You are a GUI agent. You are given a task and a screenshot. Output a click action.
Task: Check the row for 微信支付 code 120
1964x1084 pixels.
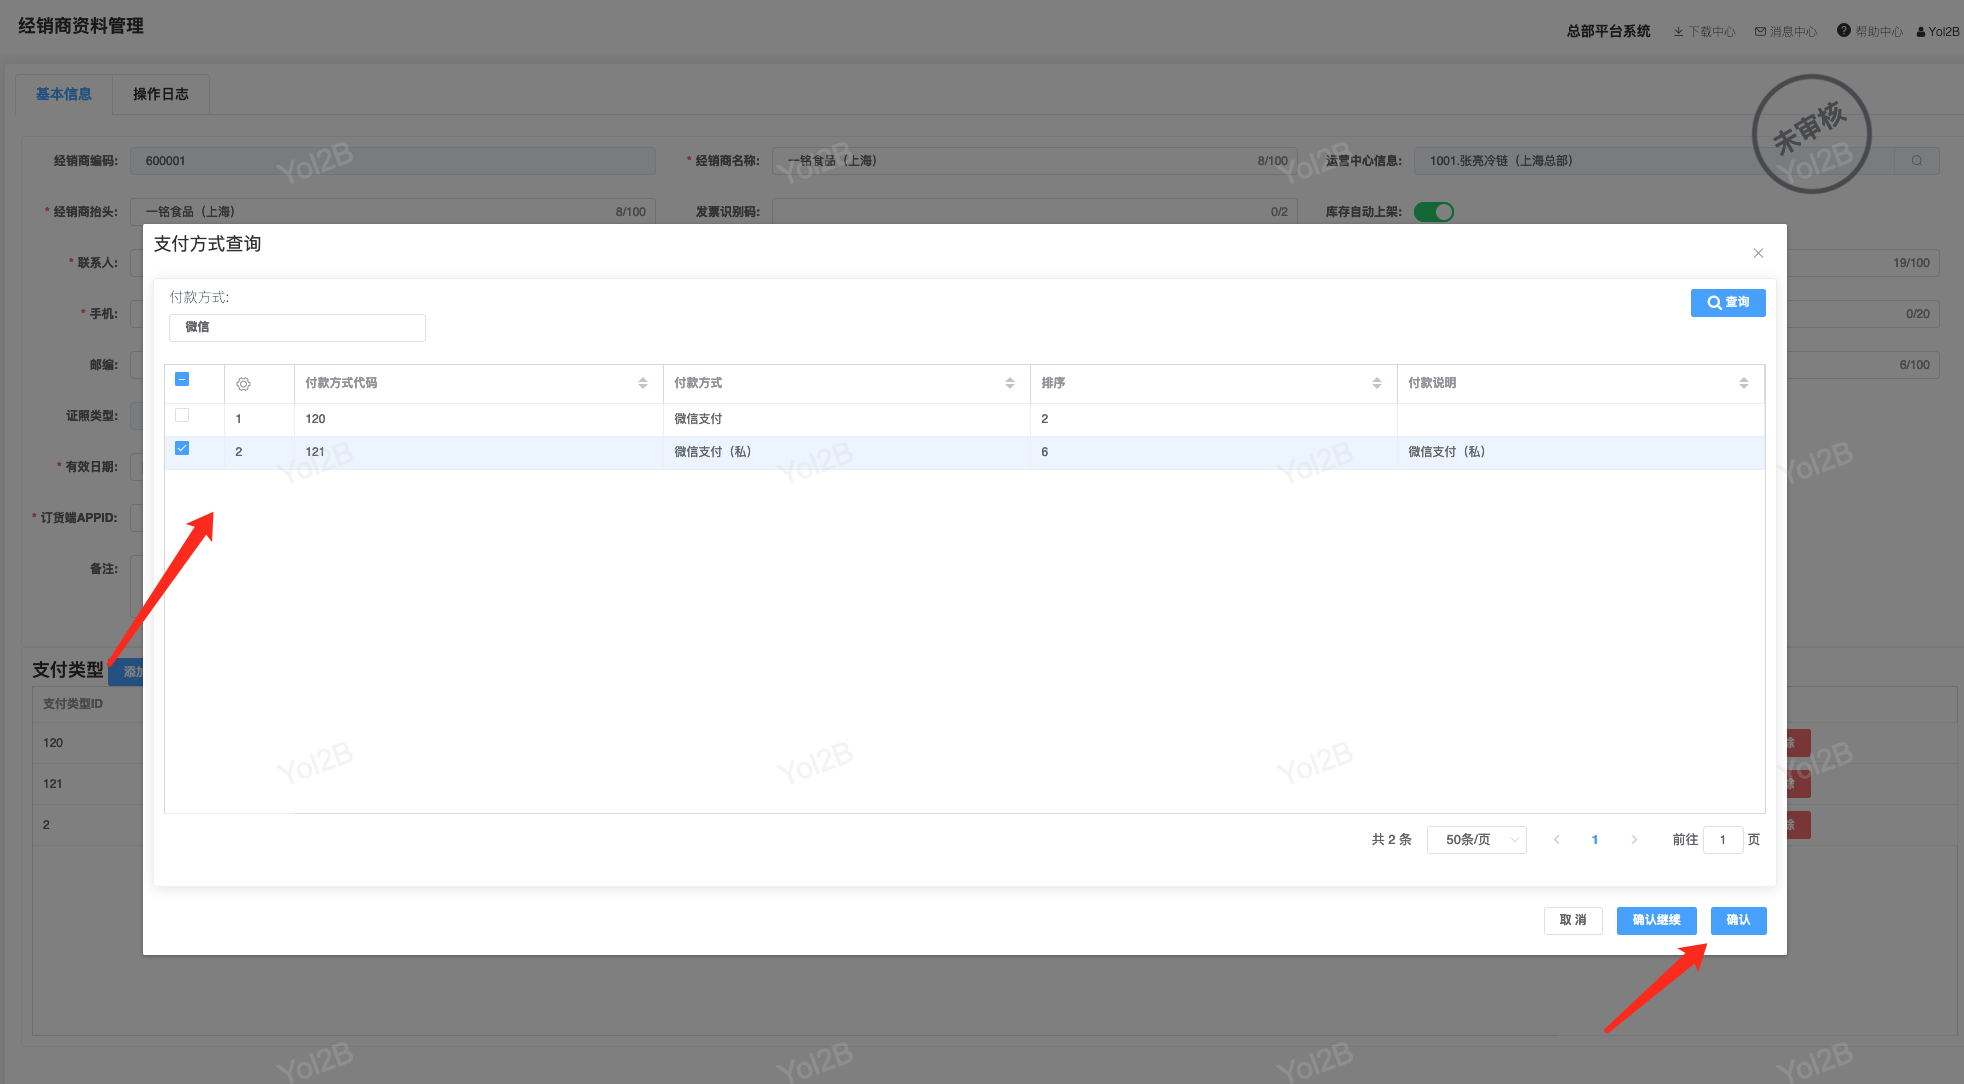[x=182, y=415]
